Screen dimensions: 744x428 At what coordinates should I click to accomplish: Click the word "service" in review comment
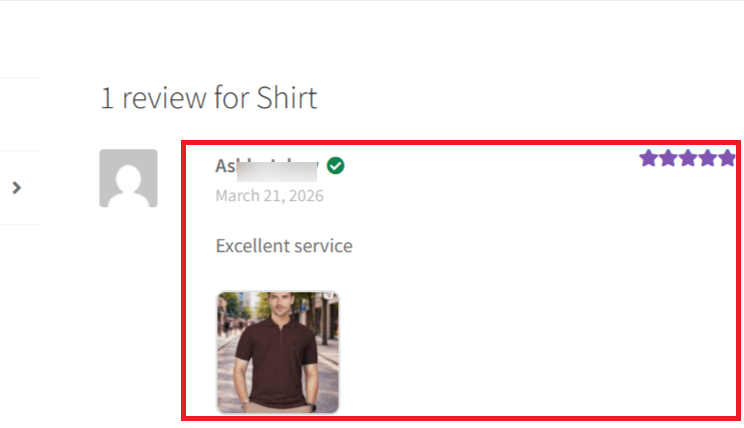319,245
